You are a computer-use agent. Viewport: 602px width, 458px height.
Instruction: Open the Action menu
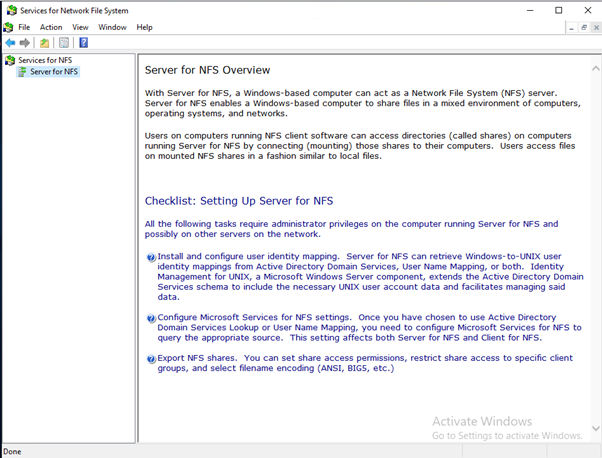(51, 27)
